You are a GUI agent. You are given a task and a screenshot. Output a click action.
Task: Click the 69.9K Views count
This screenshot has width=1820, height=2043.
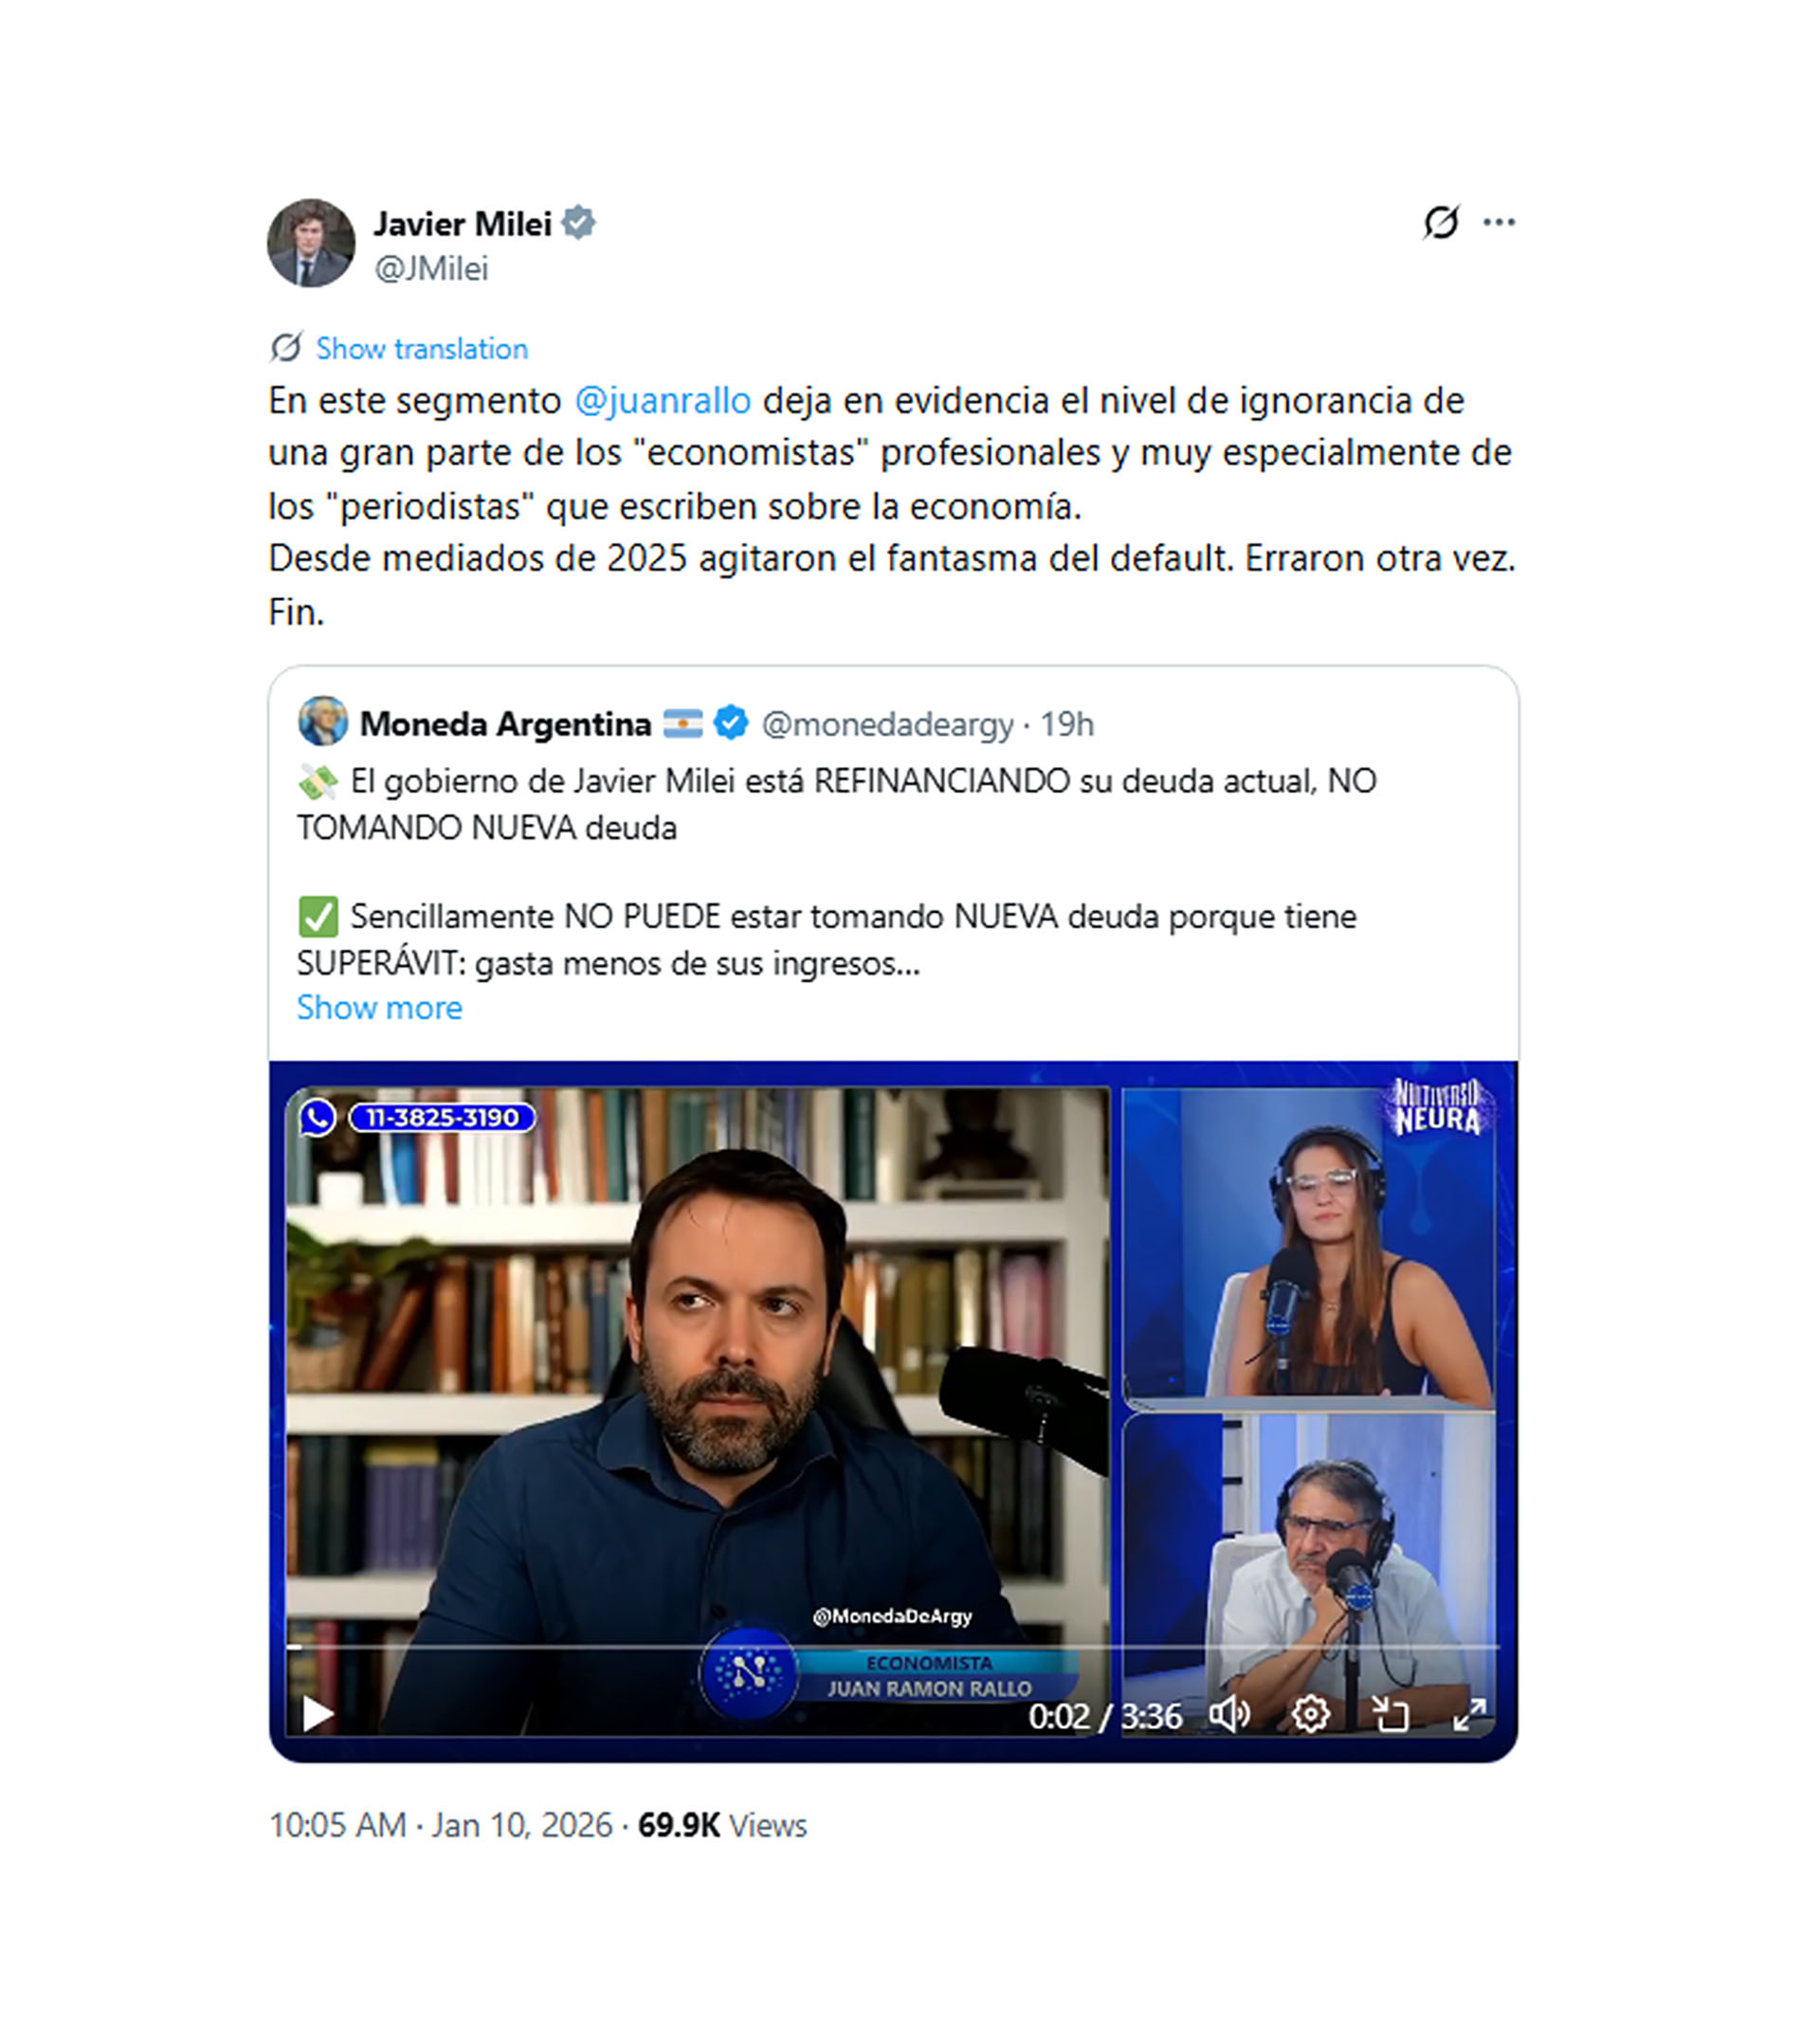[722, 1825]
